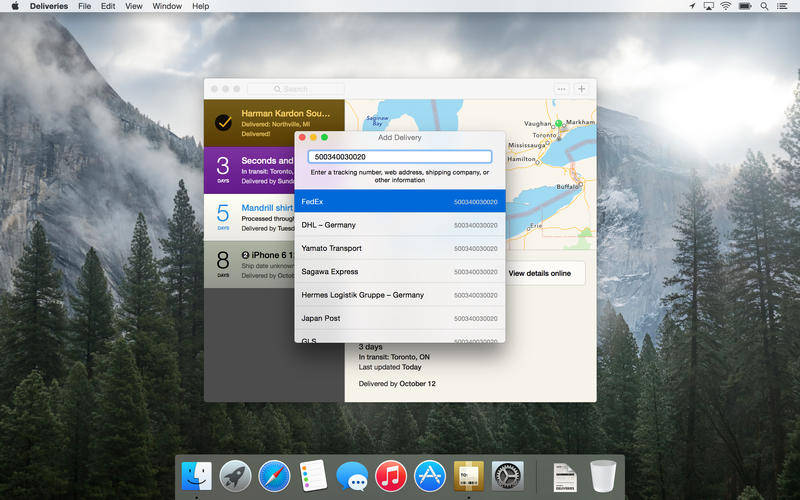Launch iTunes from the Dock
Screen dimensions: 800x500
tap(391, 476)
